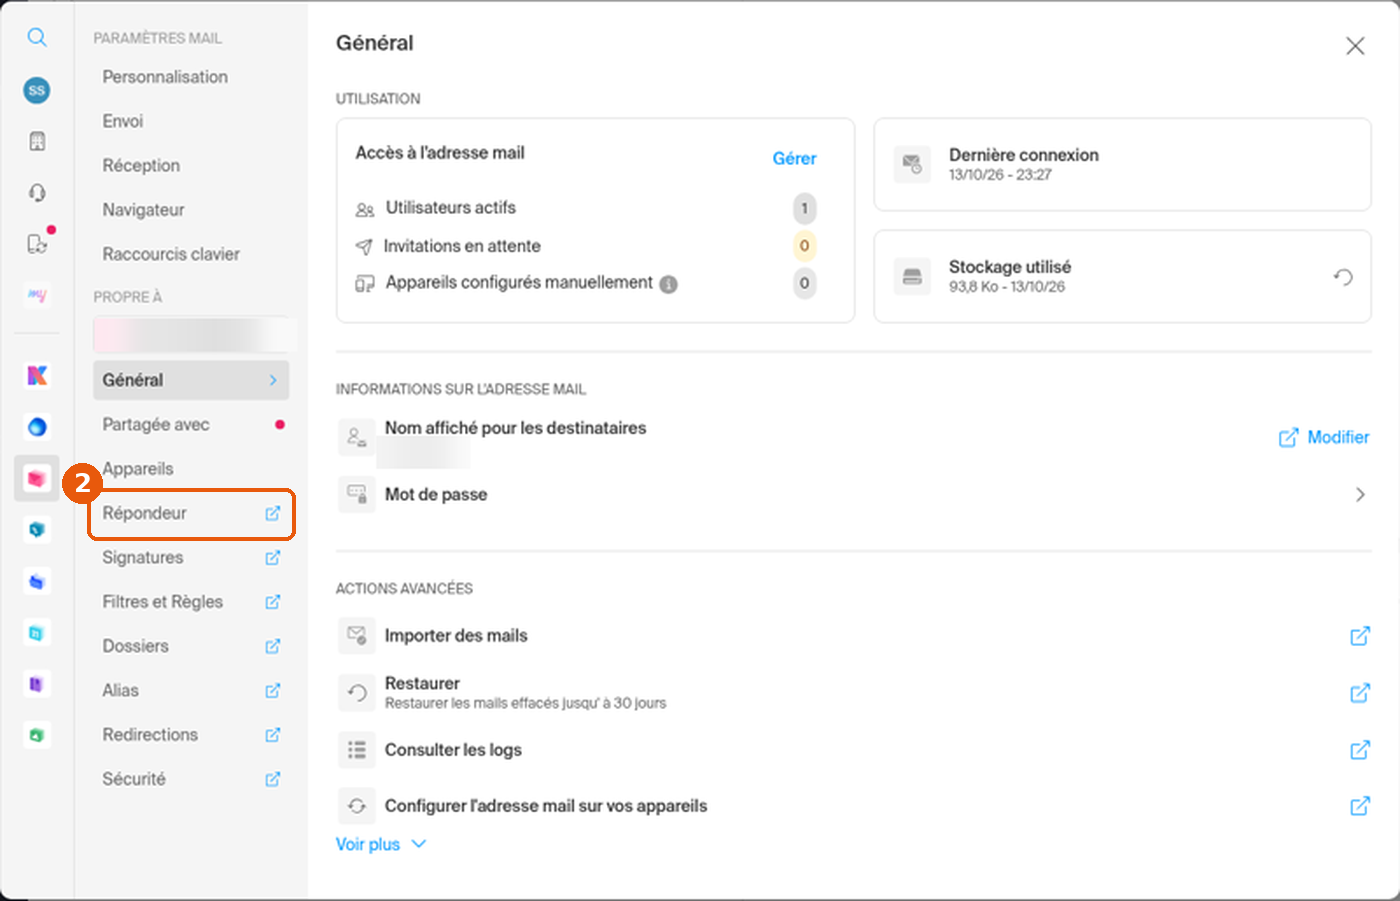
Task: Open the Réception settings
Action: point(141,166)
